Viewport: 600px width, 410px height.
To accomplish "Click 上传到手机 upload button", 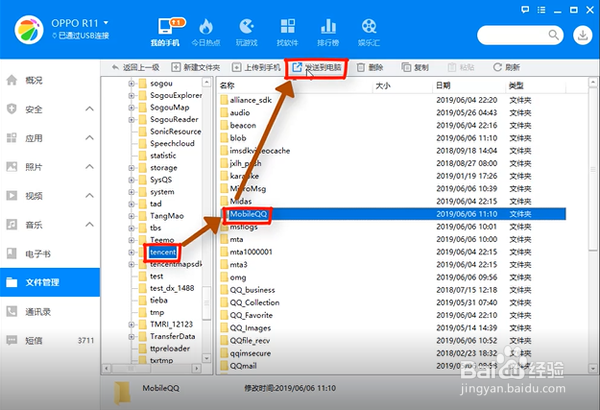I will (x=256, y=67).
